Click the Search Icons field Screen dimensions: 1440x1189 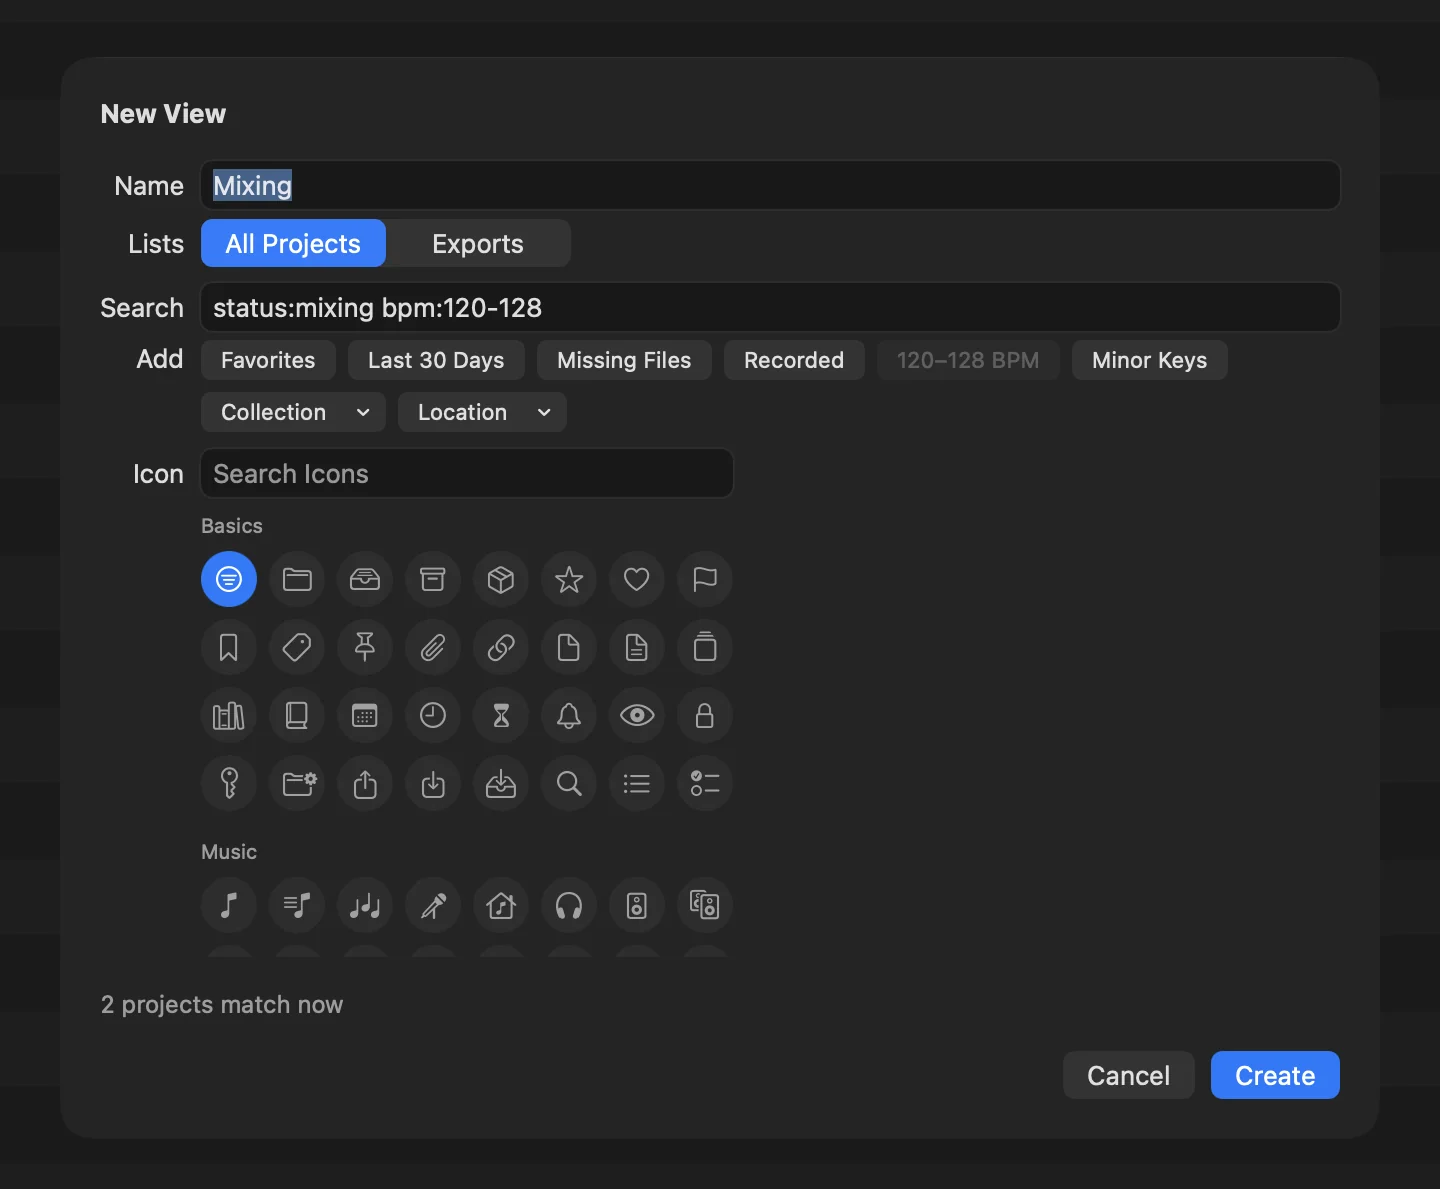pos(467,473)
